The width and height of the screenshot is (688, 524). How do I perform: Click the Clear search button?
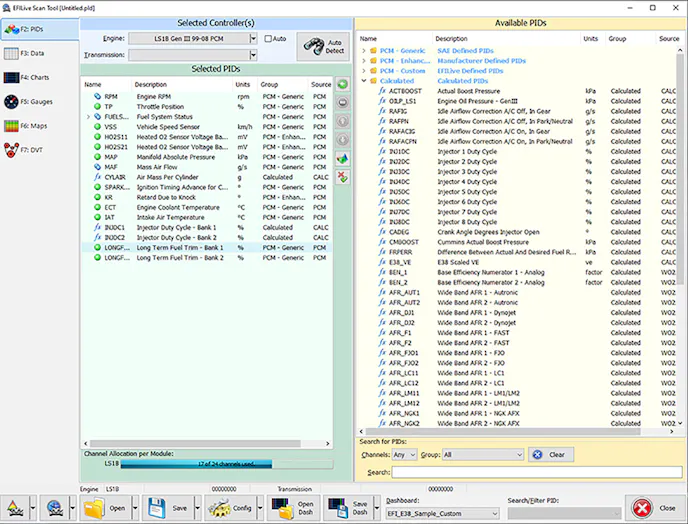coord(552,454)
